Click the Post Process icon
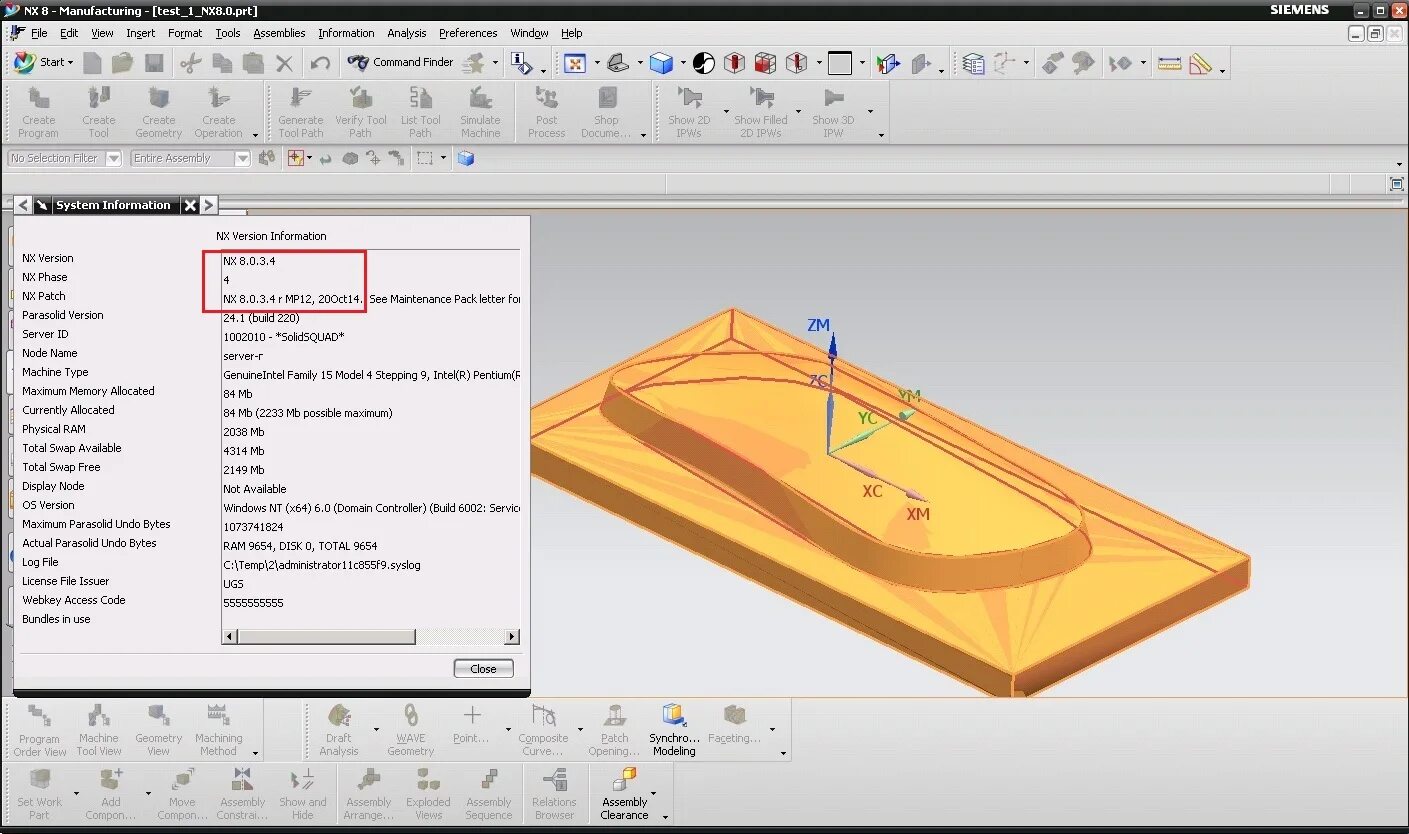1409x834 pixels. click(x=546, y=111)
